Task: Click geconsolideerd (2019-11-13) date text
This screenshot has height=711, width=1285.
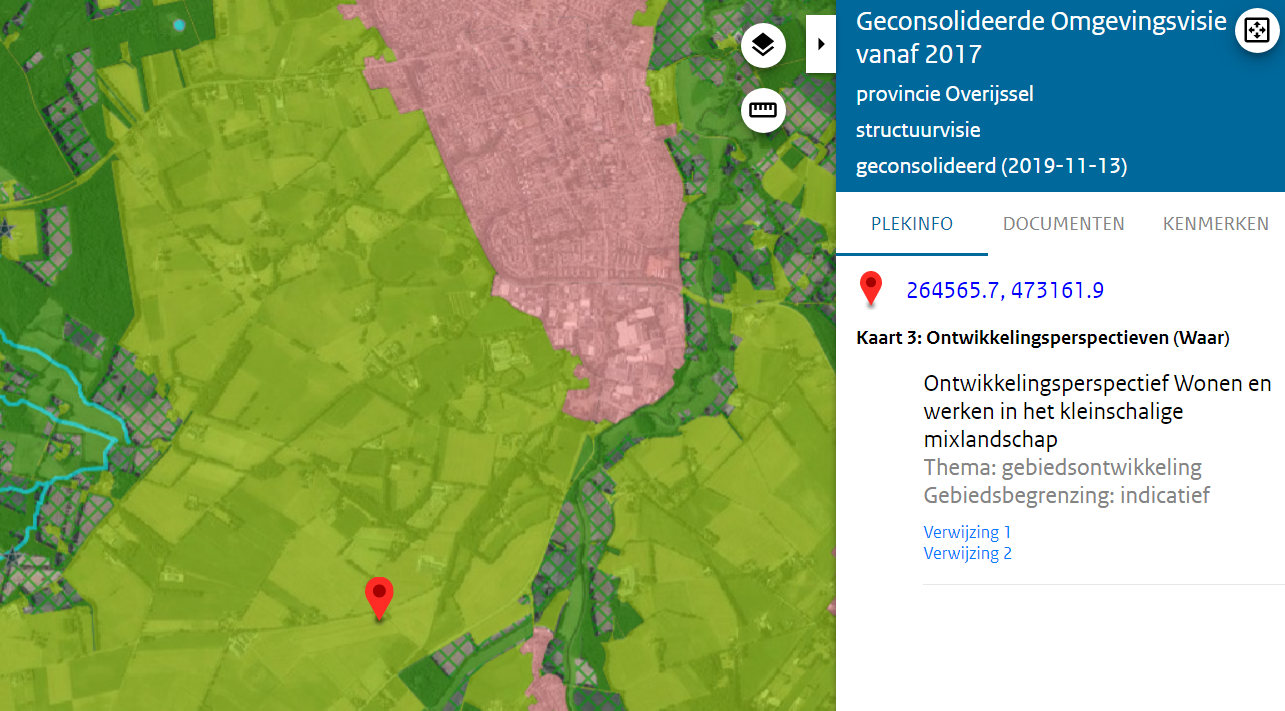Action: click(991, 166)
